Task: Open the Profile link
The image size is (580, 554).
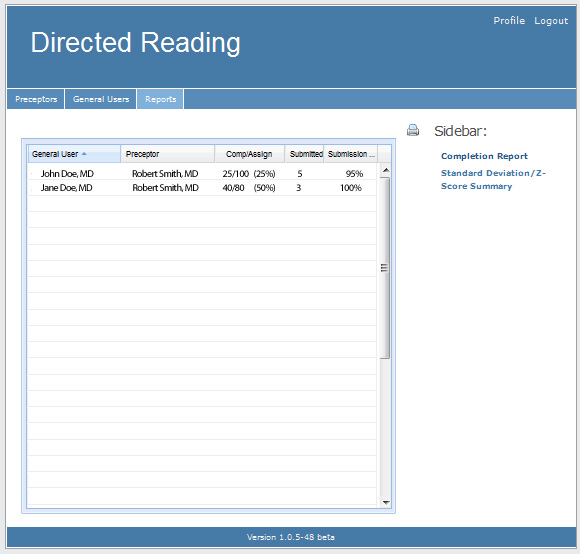Action: tap(509, 21)
